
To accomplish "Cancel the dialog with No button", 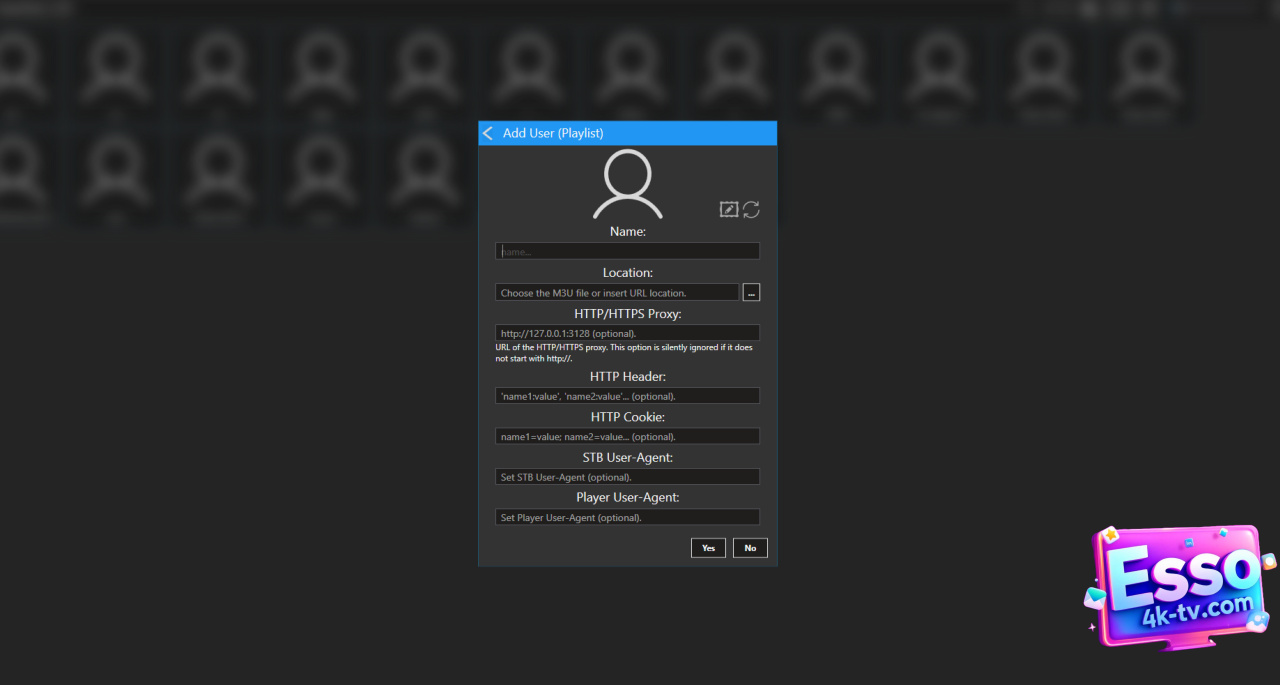I will tap(750, 548).
